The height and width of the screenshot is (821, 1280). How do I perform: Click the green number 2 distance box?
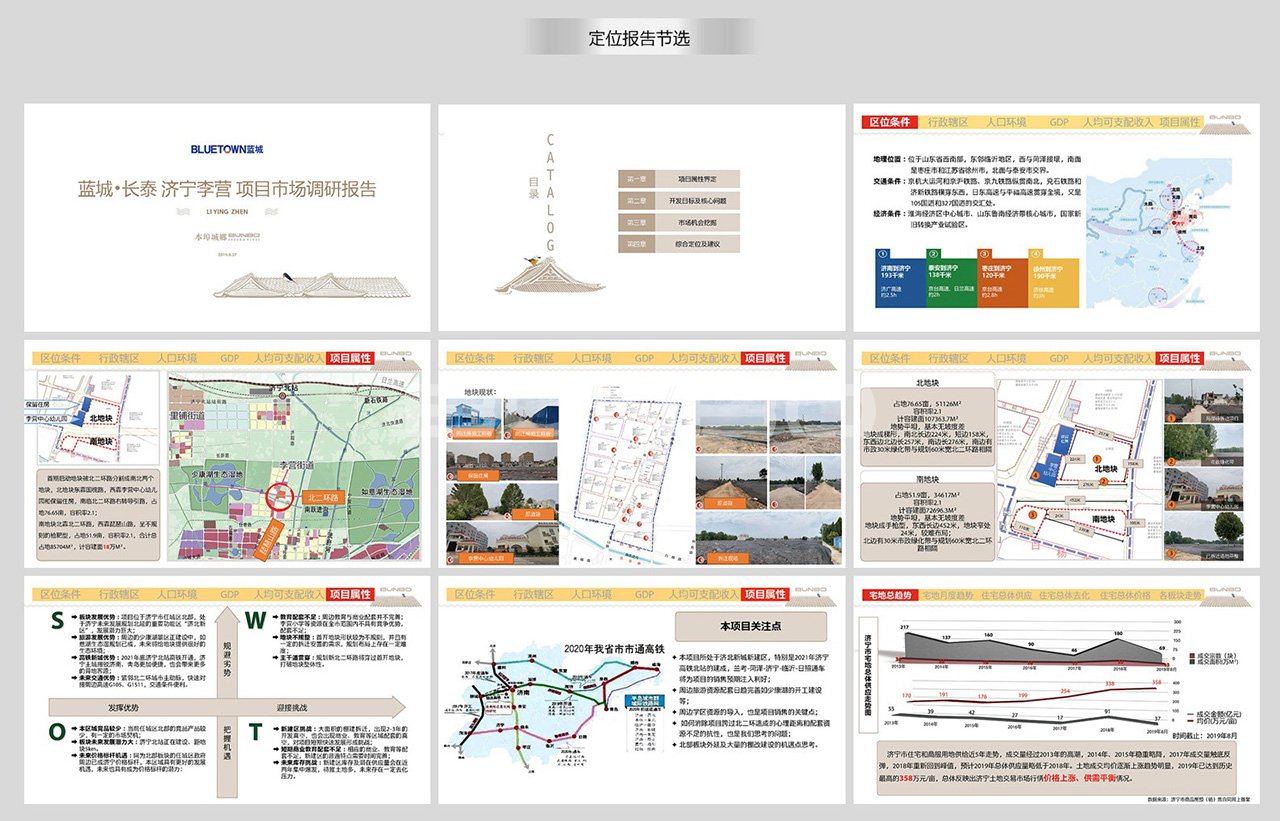point(949,276)
